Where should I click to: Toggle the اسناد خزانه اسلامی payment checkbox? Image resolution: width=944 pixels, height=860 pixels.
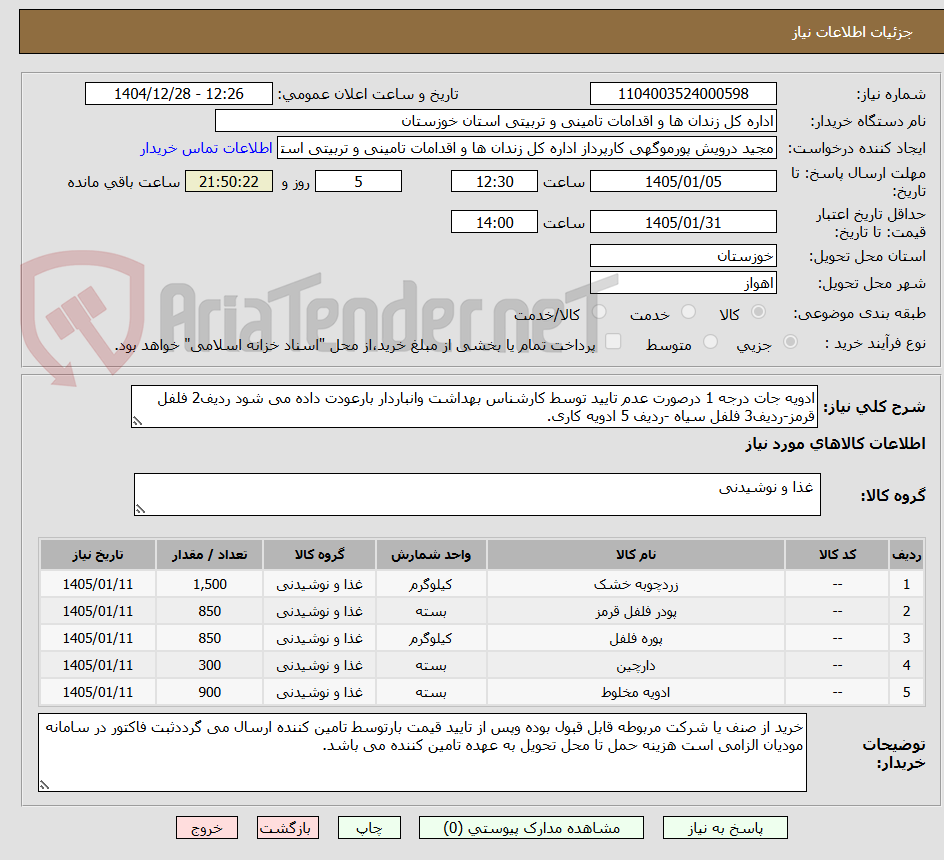click(613, 341)
